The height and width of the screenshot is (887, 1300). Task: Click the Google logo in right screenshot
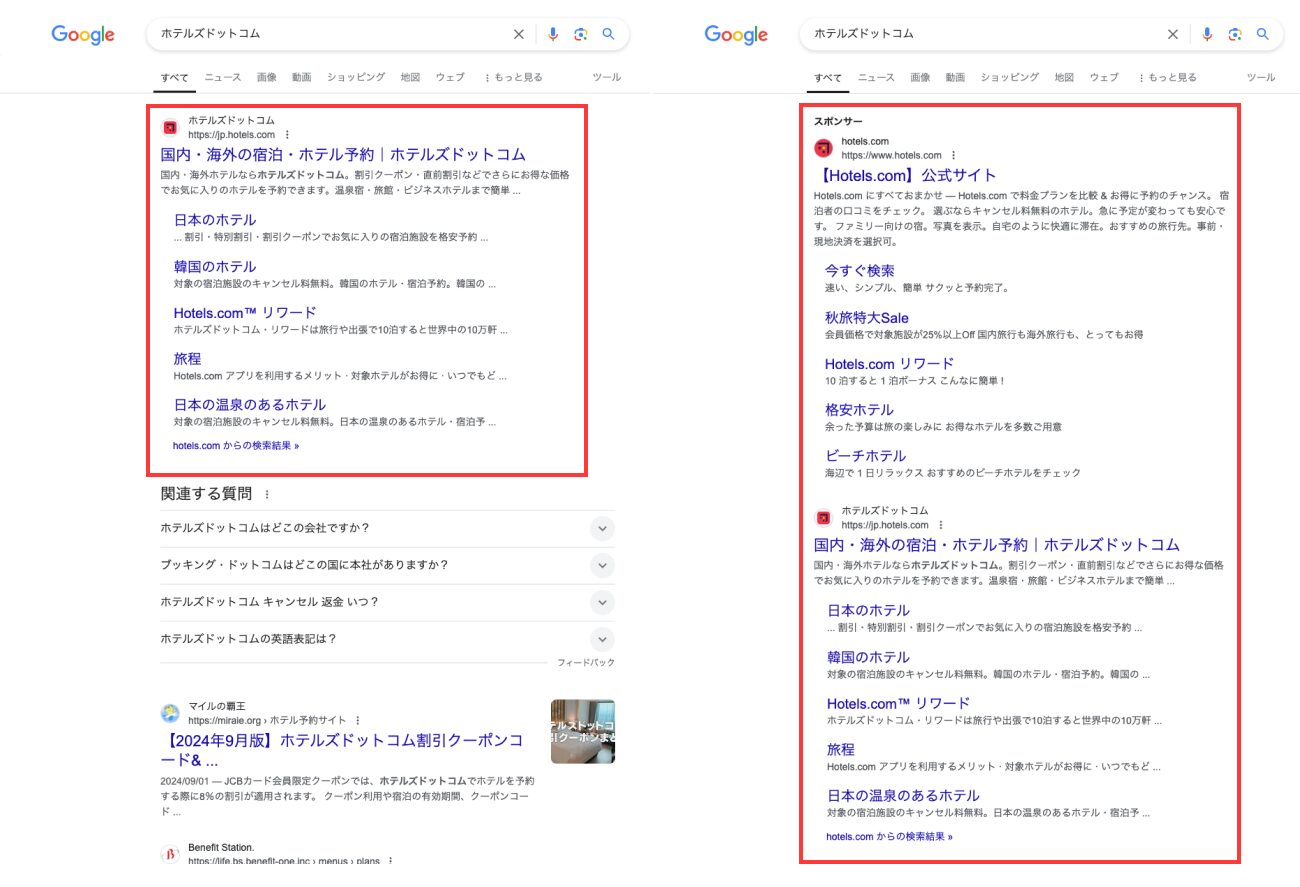[736, 35]
